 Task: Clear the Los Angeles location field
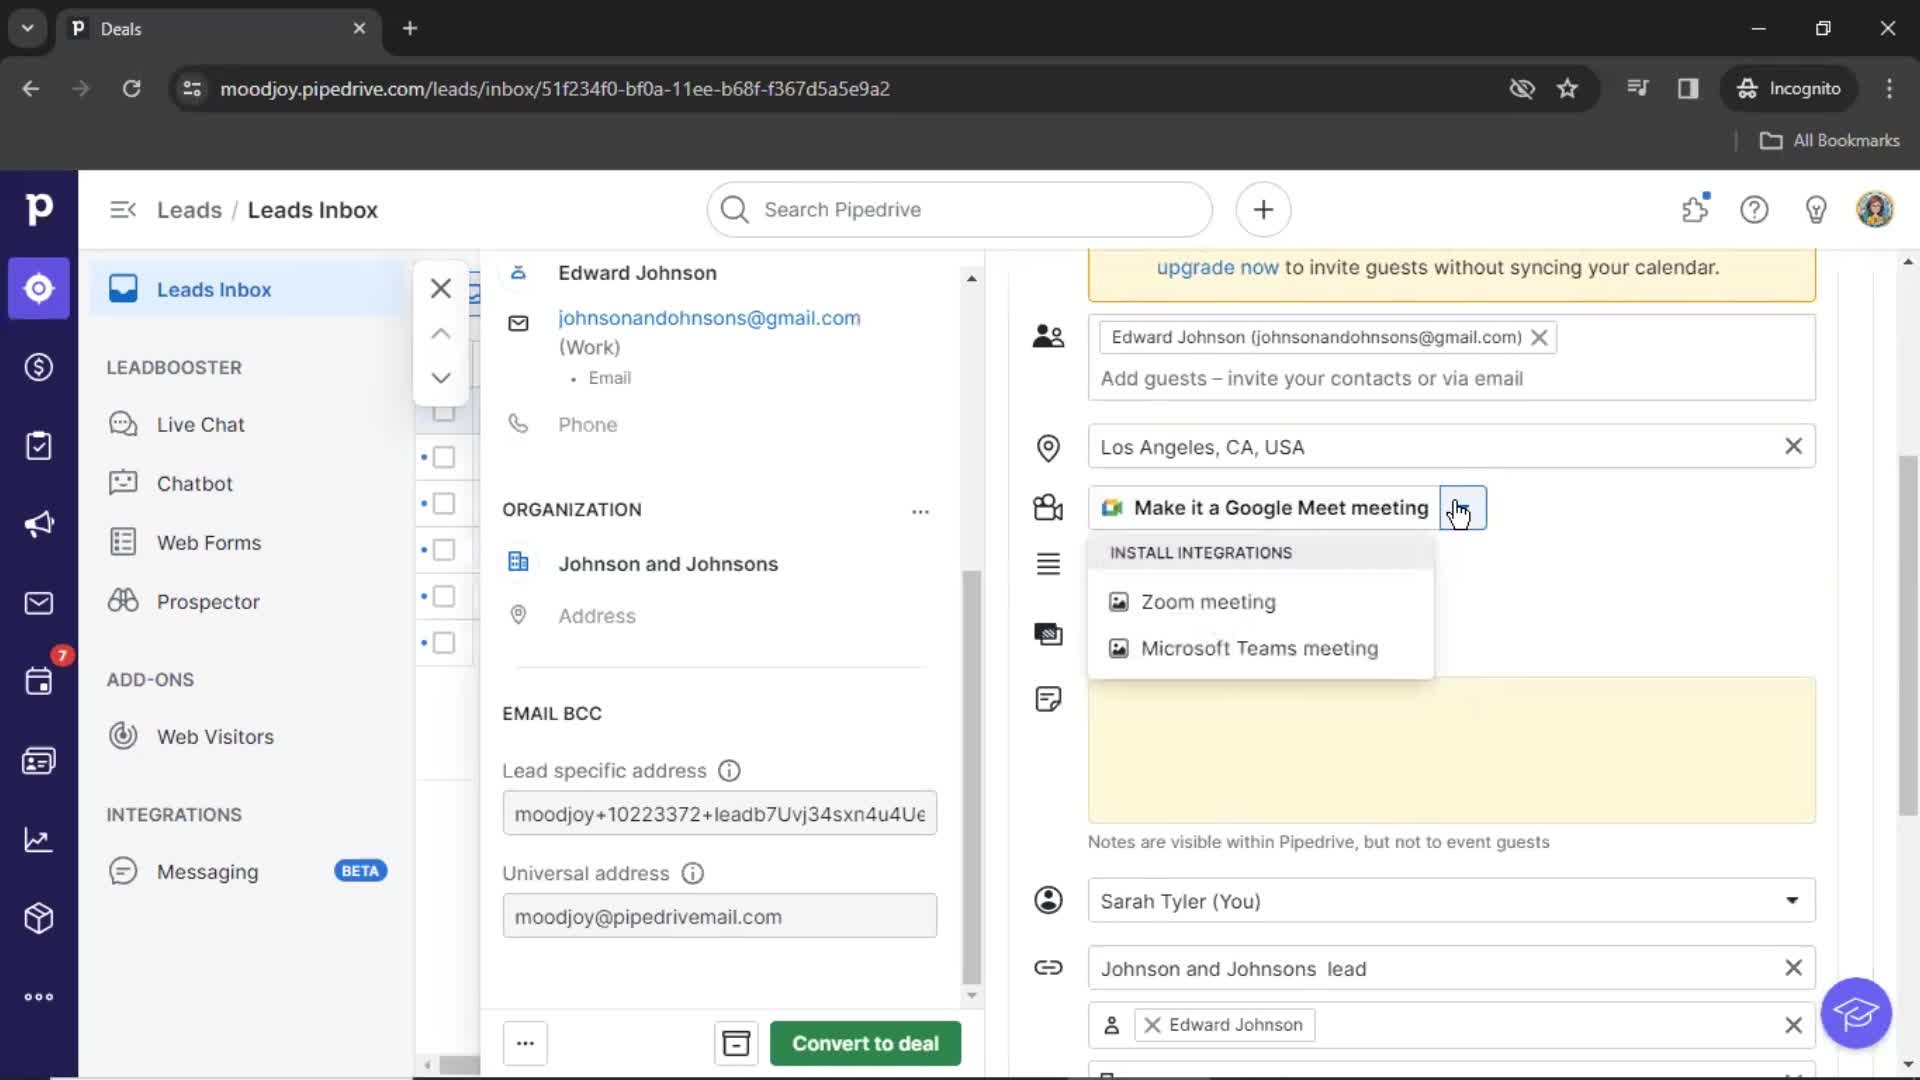coord(1793,446)
